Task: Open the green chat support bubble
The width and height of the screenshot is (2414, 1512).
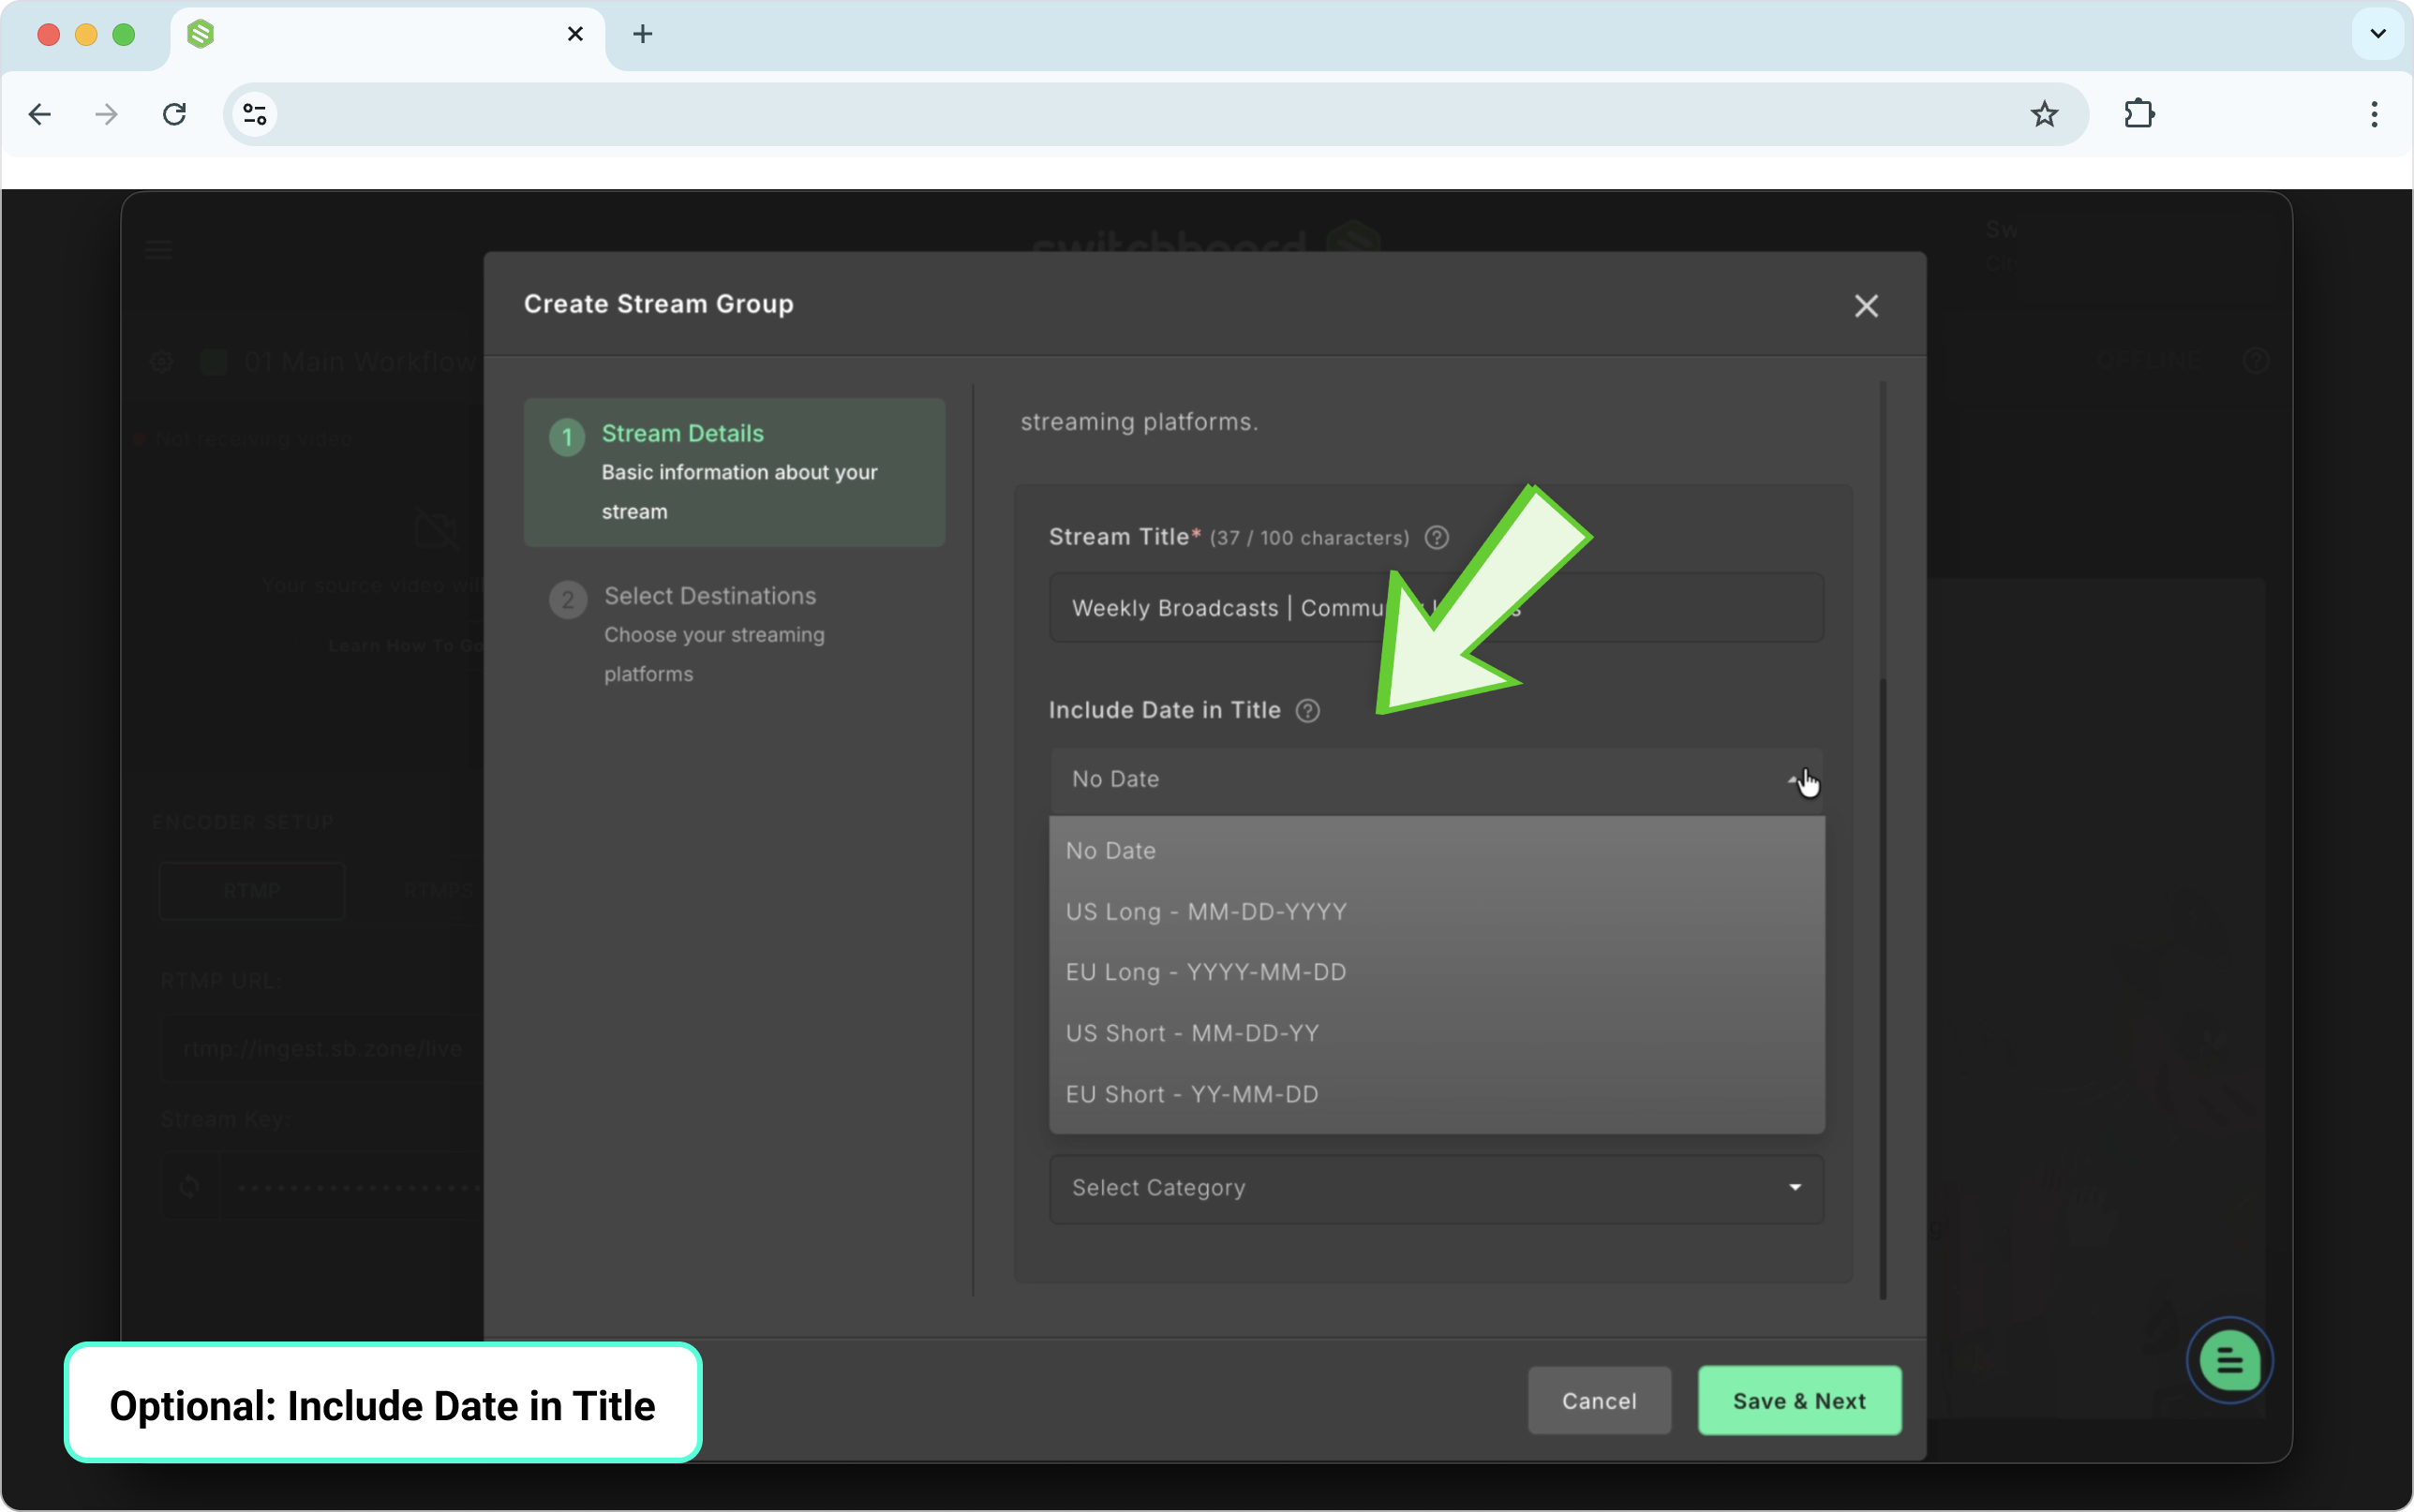Action: click(2229, 1360)
